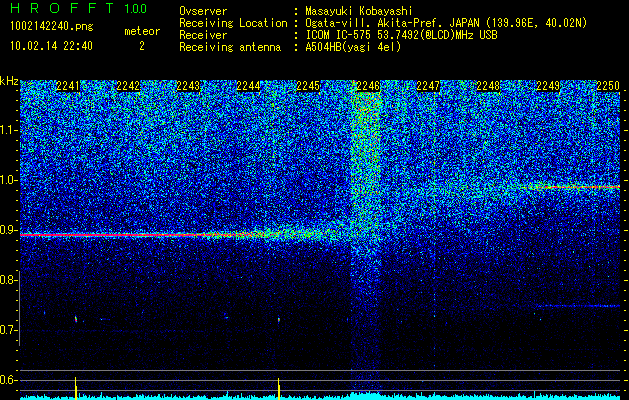
Task: Click the yellow meteor spike near 2244
Action: pyautogui.click(x=279, y=388)
